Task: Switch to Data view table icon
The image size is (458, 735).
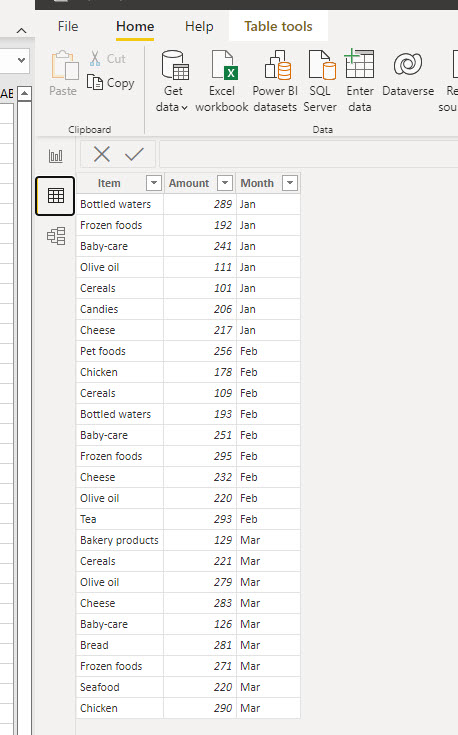Action: pos(56,195)
